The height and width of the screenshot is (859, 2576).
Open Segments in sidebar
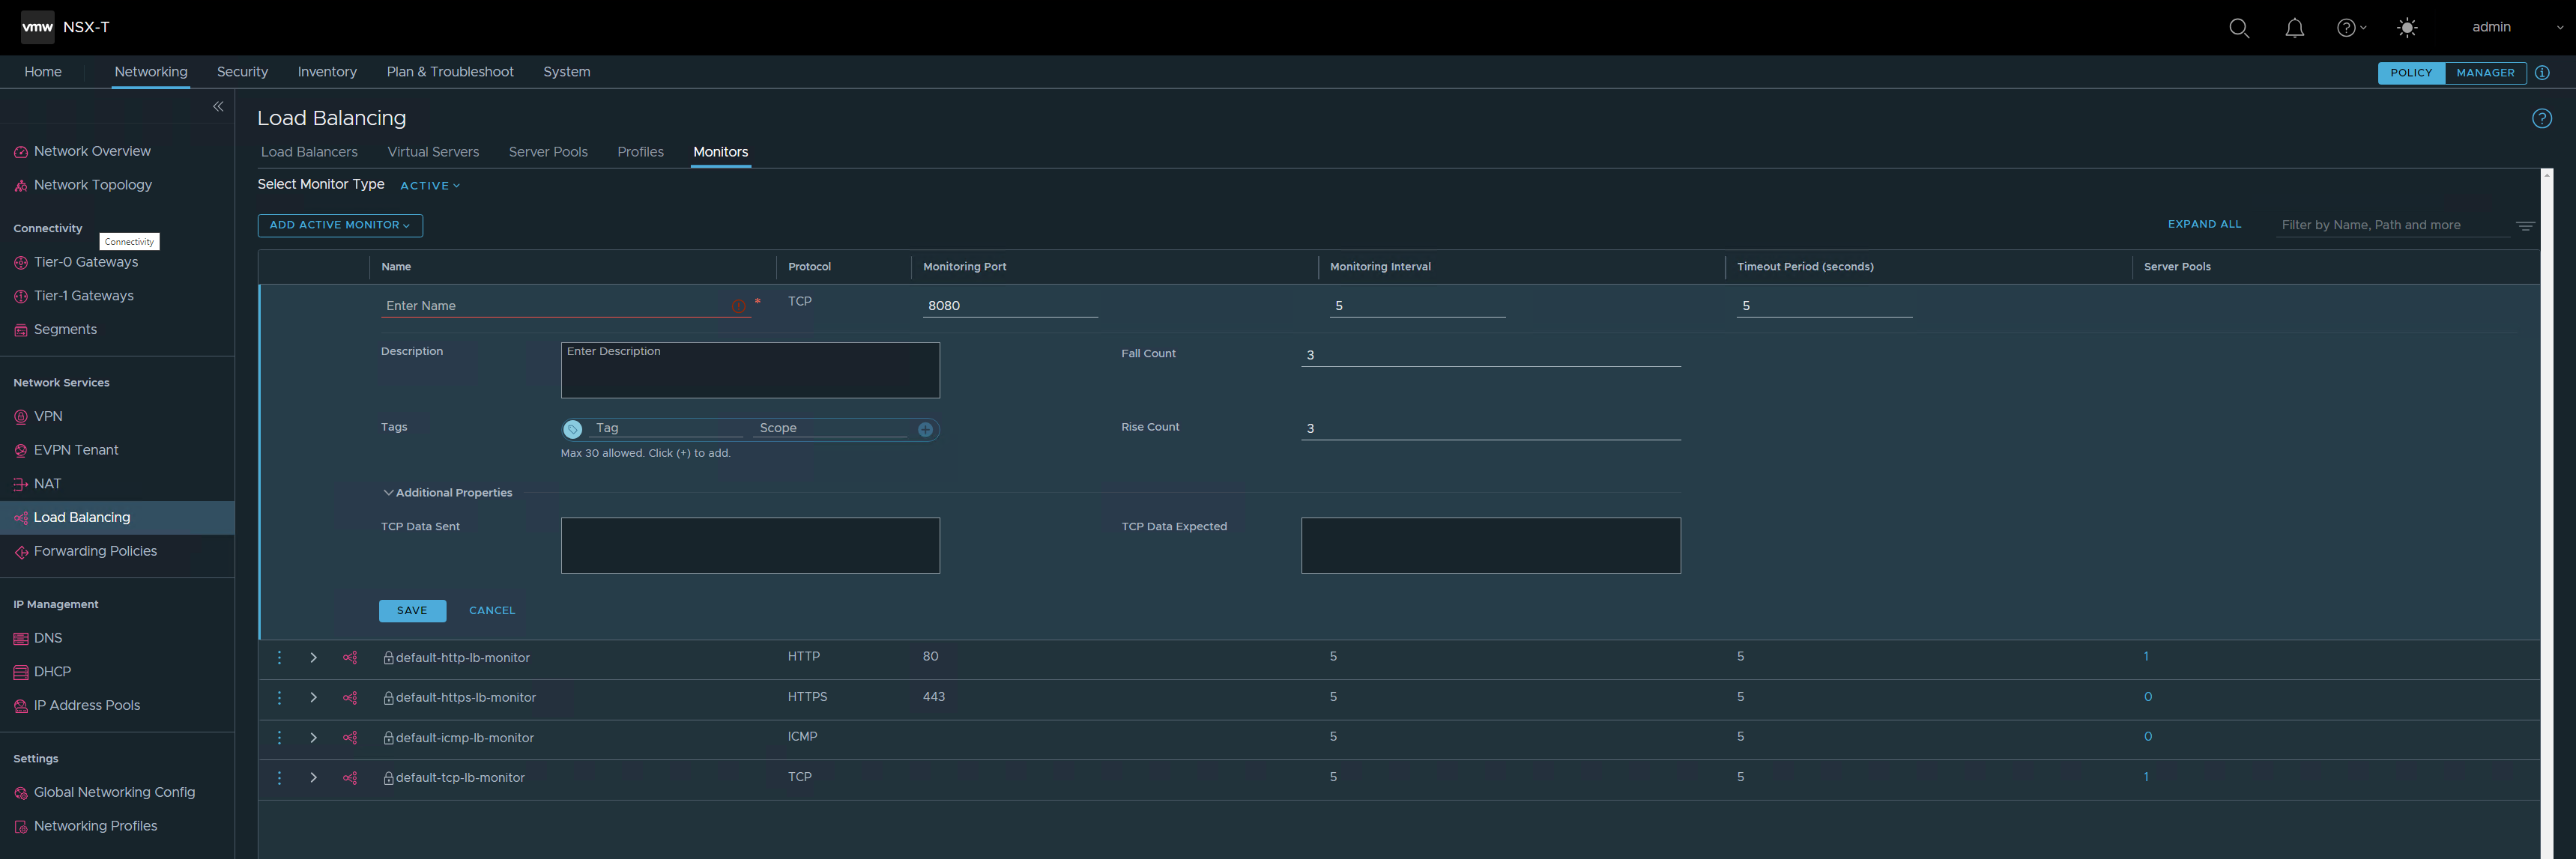tap(65, 330)
